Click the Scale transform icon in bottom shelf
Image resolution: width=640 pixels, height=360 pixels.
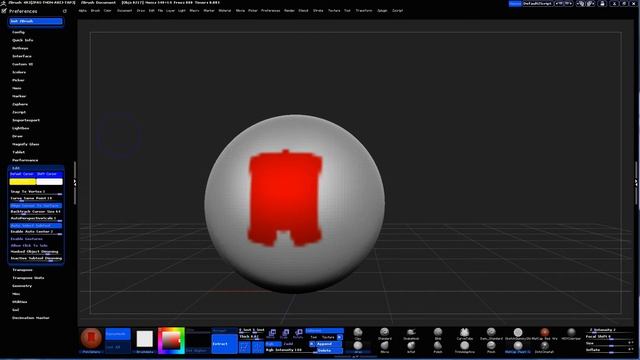point(285,333)
